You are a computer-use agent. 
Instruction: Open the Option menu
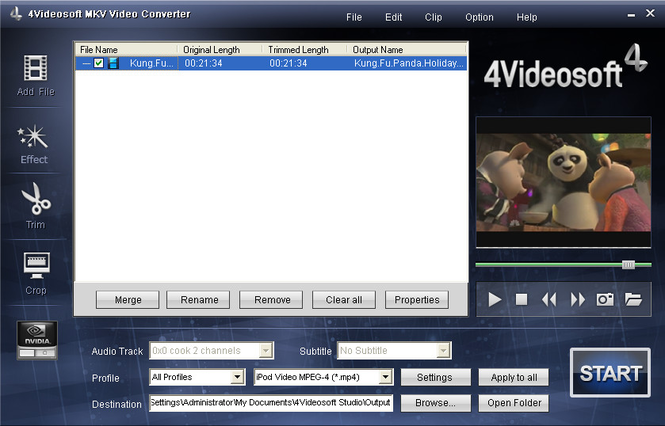point(479,17)
